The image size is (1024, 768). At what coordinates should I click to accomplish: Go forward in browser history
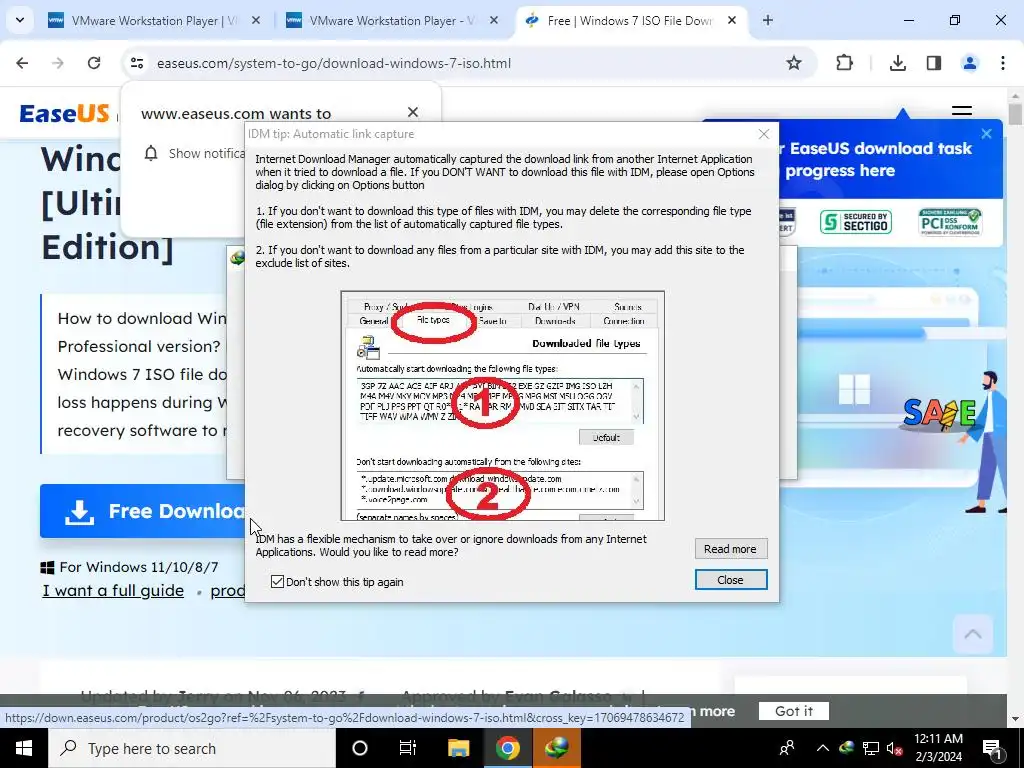(x=58, y=63)
